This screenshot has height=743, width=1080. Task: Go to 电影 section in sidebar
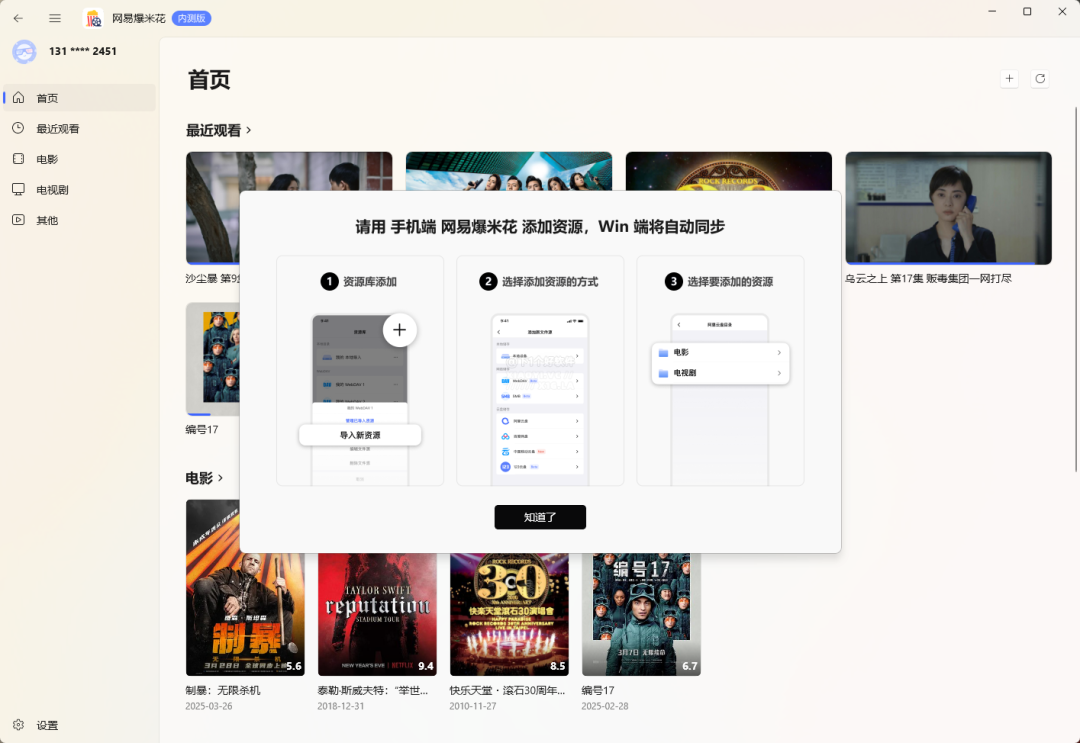(79, 158)
